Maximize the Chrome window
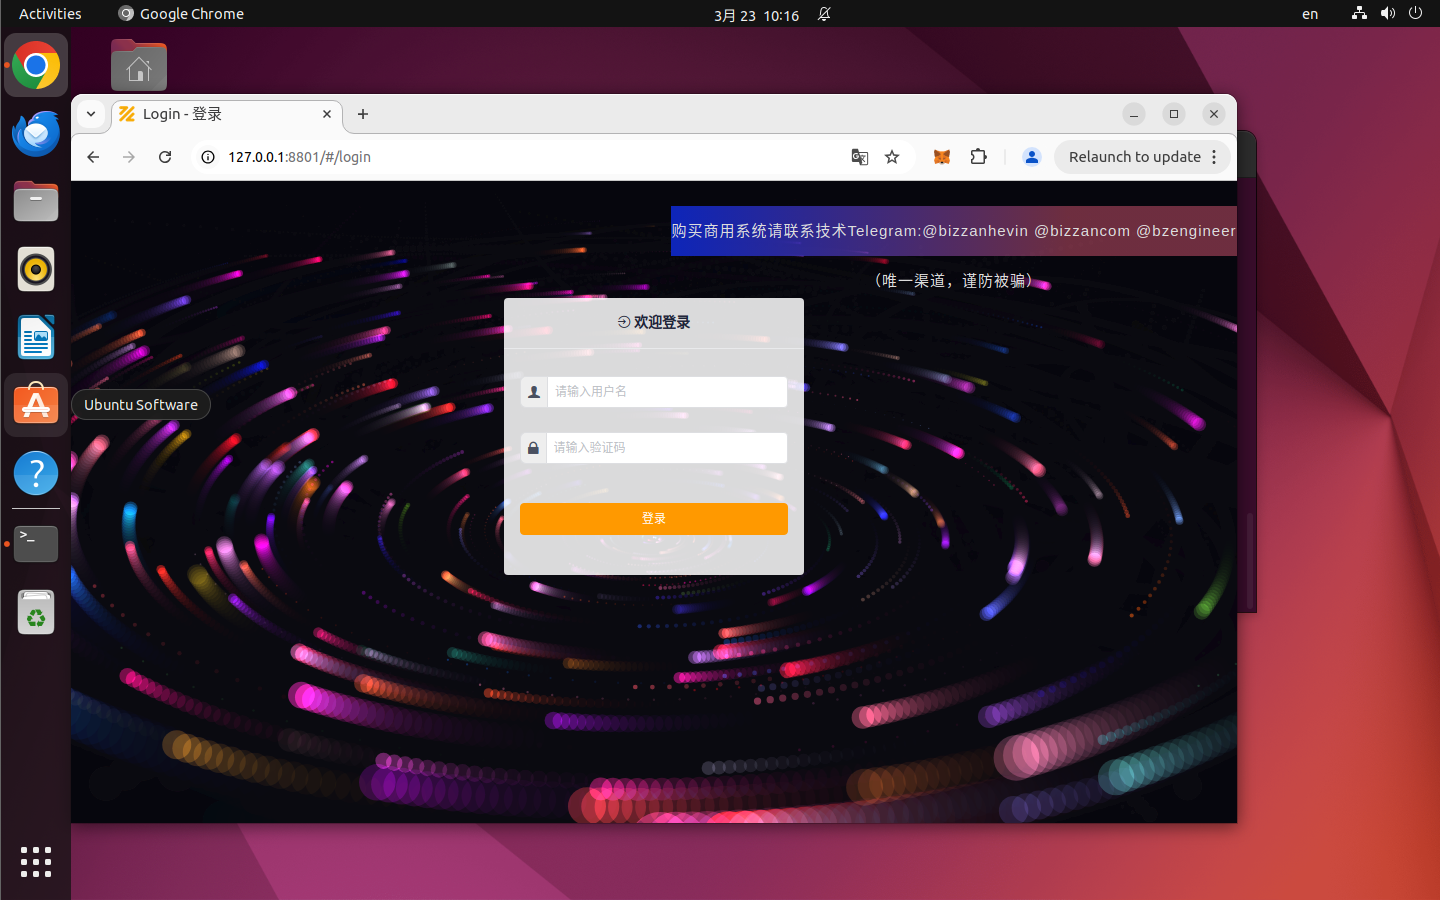Screen dimensions: 1440x900 point(1174,114)
